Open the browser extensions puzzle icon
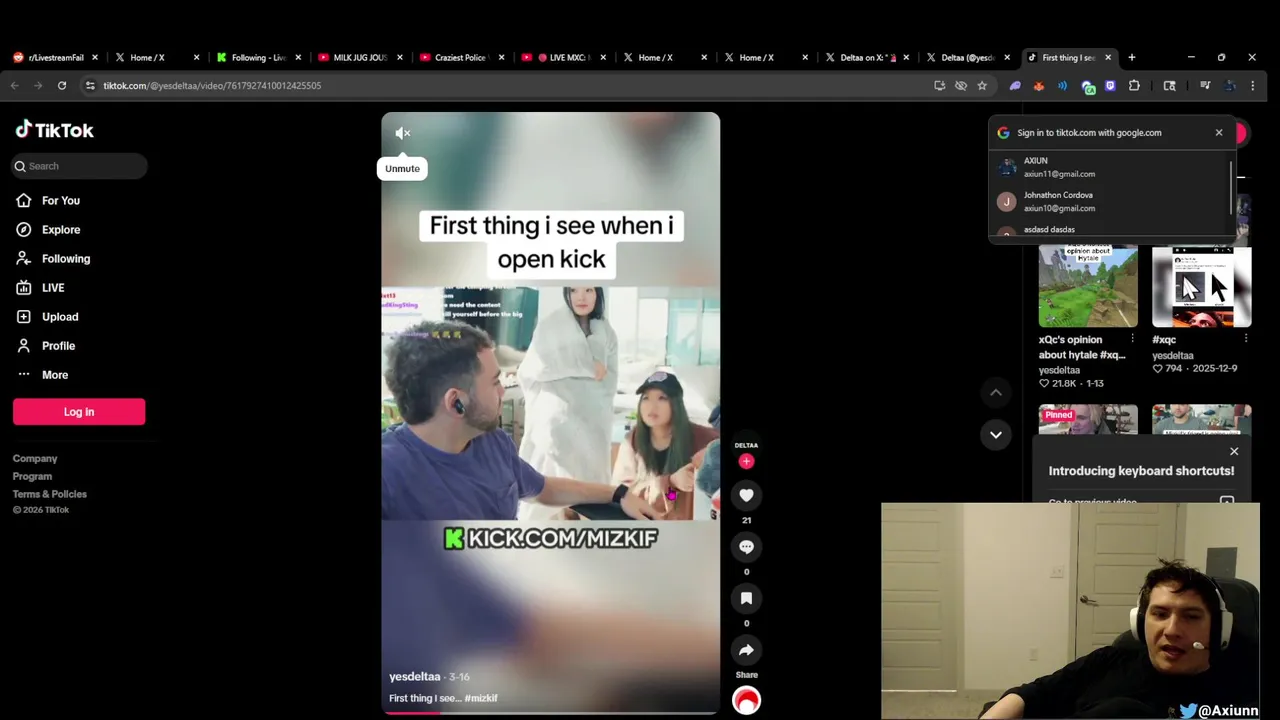Image resolution: width=1280 pixels, height=720 pixels. click(1134, 86)
